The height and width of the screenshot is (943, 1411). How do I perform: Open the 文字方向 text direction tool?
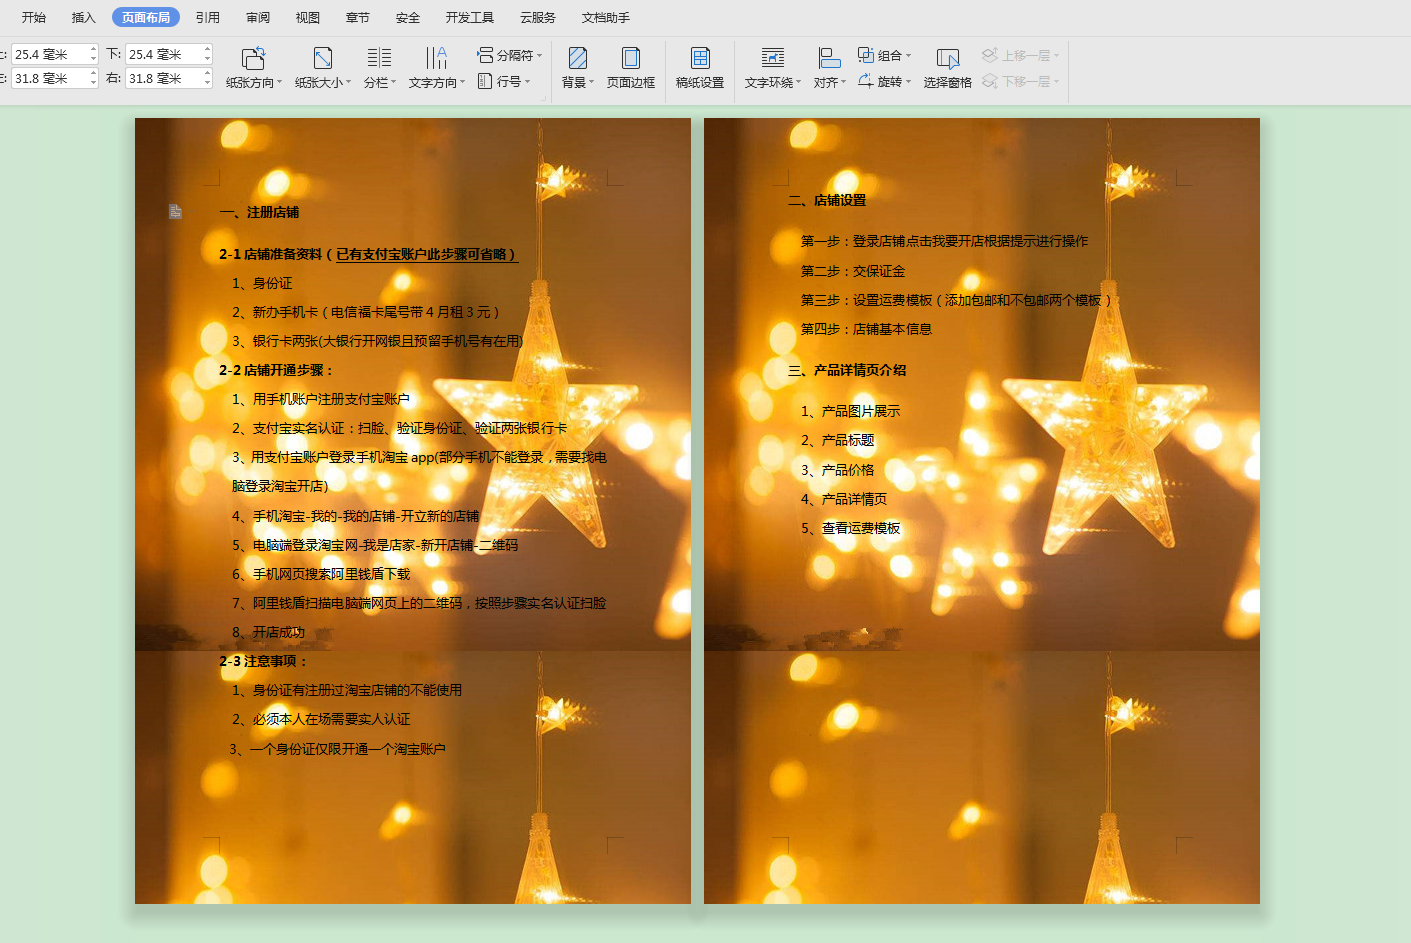click(437, 67)
